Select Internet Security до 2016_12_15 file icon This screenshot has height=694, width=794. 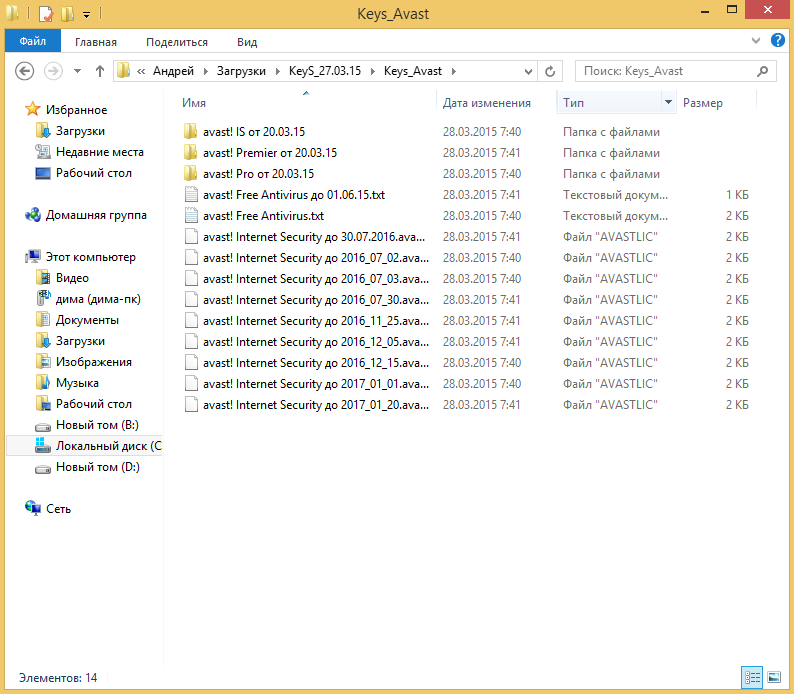point(191,362)
